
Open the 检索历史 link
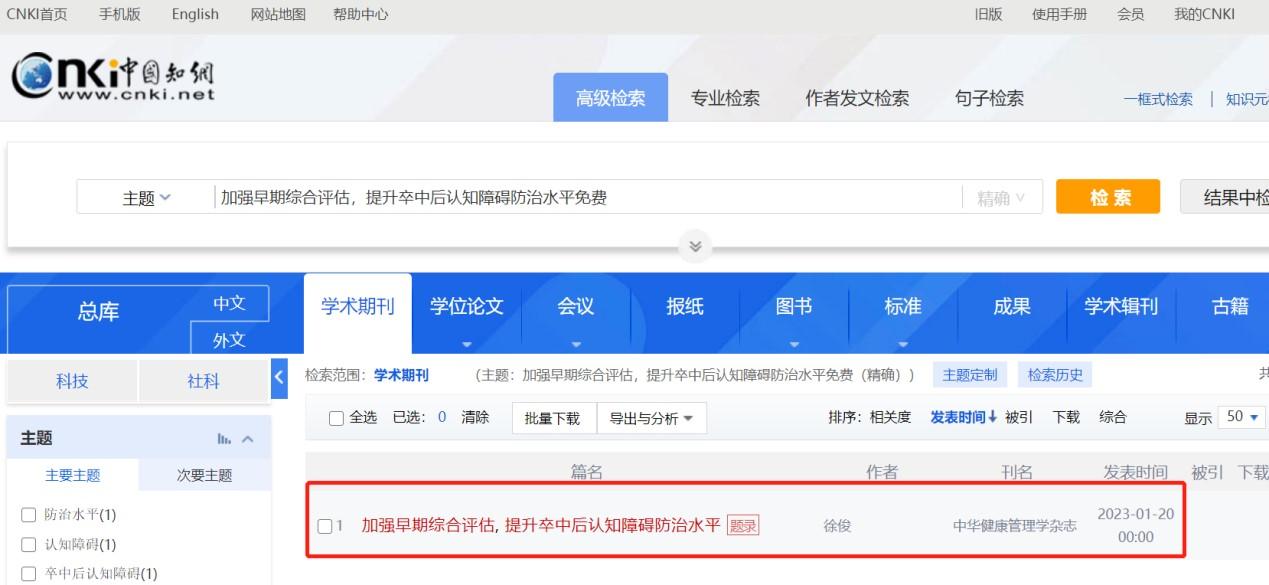(x=1055, y=375)
